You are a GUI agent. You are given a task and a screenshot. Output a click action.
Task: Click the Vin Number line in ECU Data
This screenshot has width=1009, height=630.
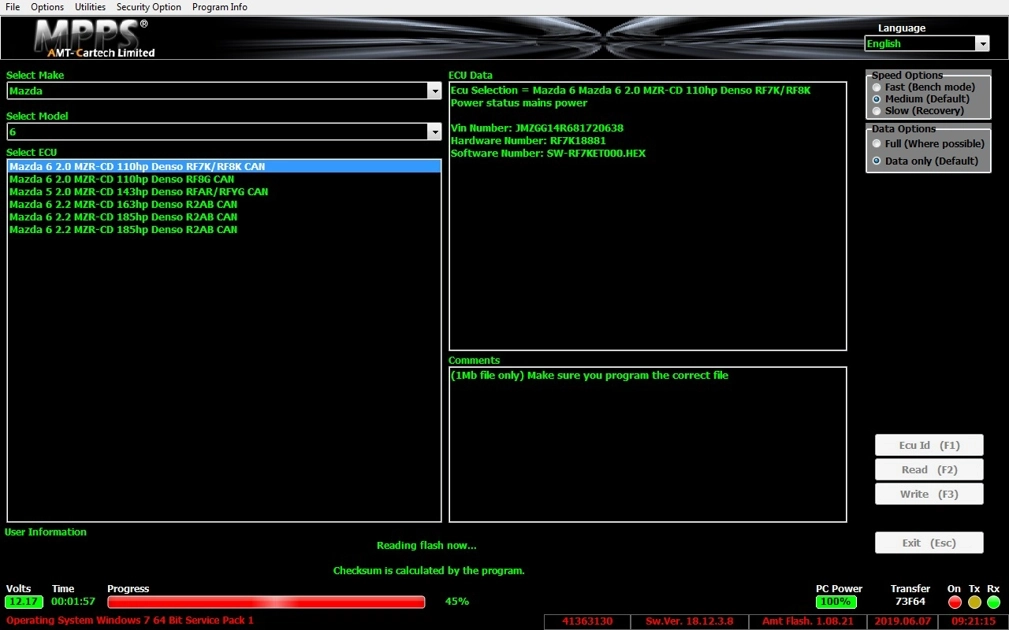click(537, 128)
